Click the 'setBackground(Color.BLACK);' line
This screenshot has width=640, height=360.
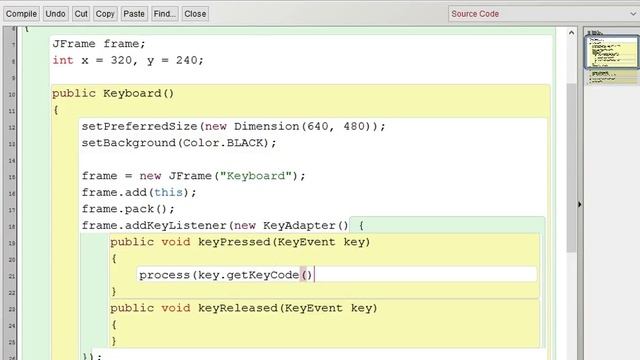[179, 143]
